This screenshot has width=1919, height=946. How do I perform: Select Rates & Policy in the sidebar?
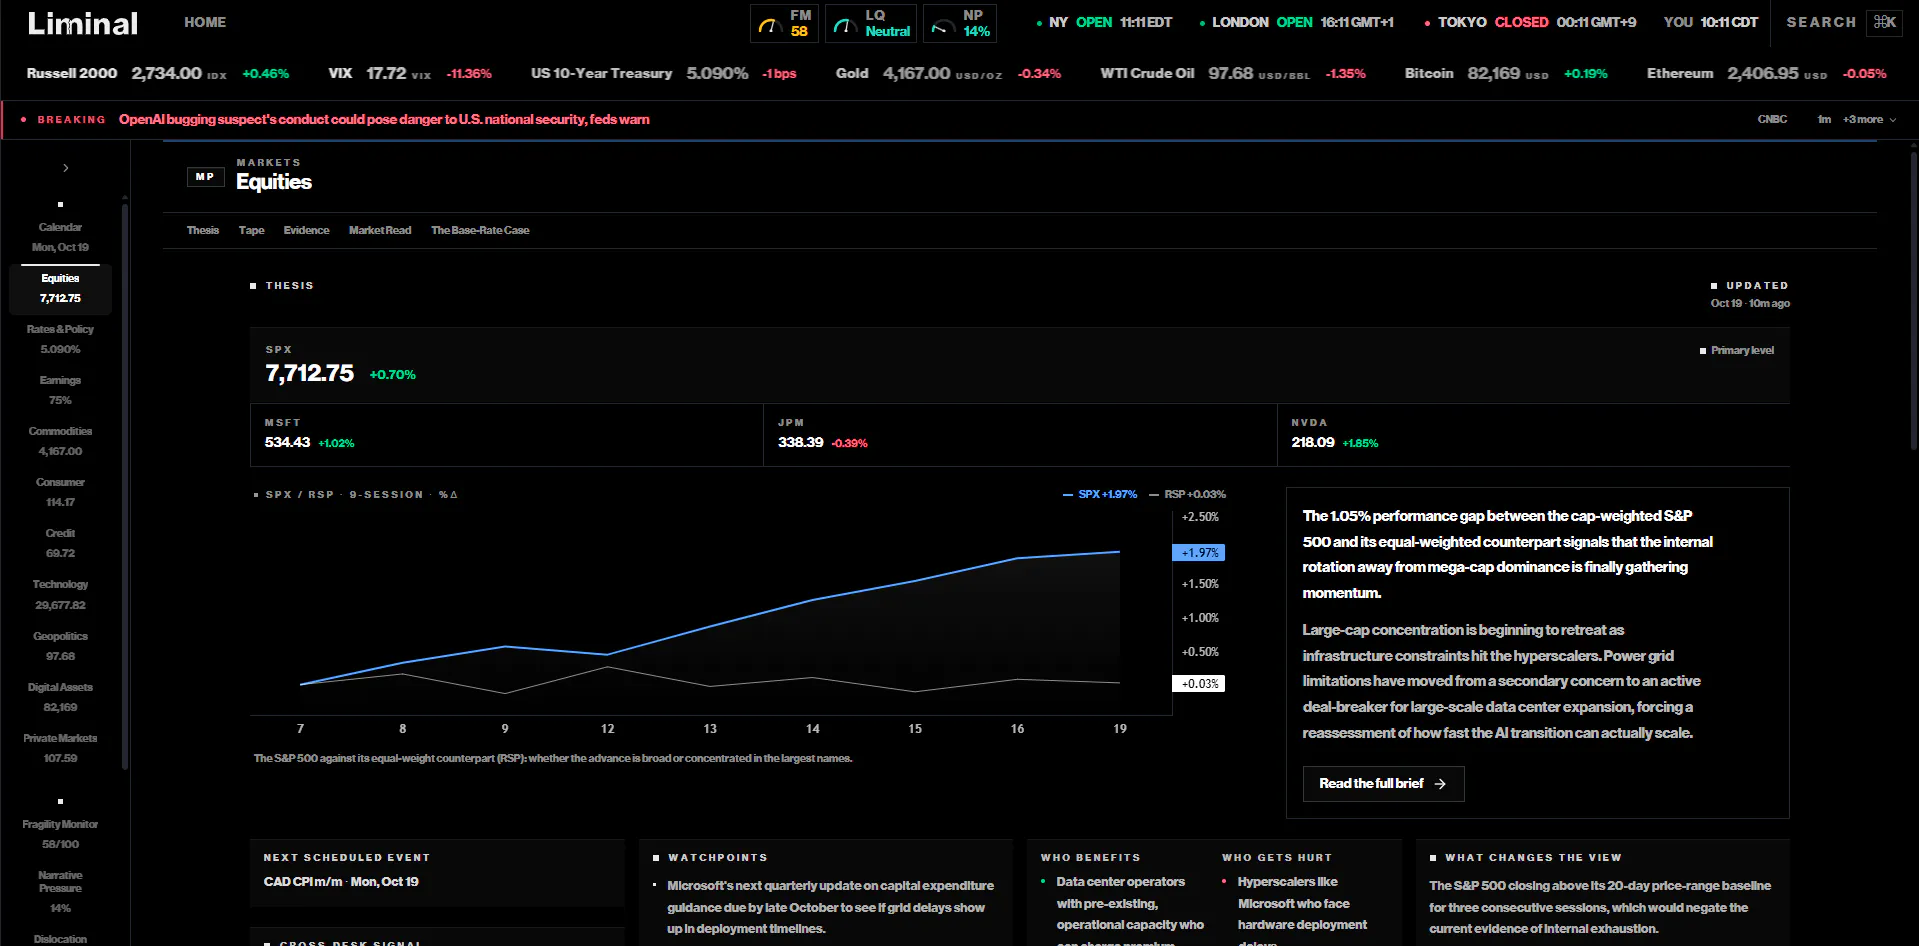click(60, 339)
